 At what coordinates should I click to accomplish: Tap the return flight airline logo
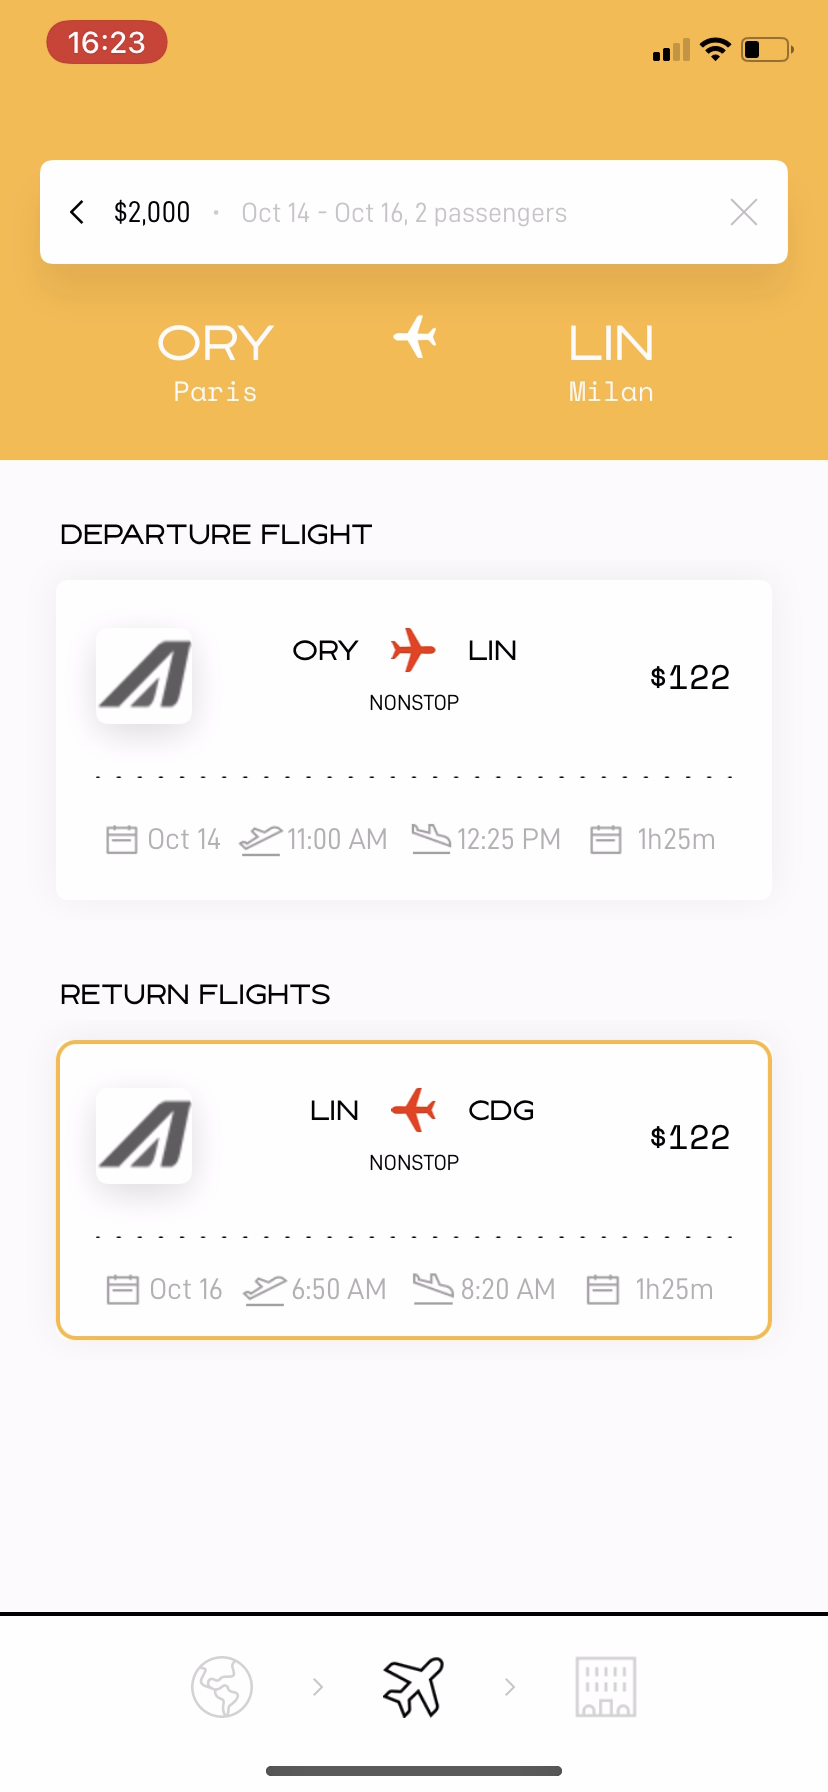144,1136
